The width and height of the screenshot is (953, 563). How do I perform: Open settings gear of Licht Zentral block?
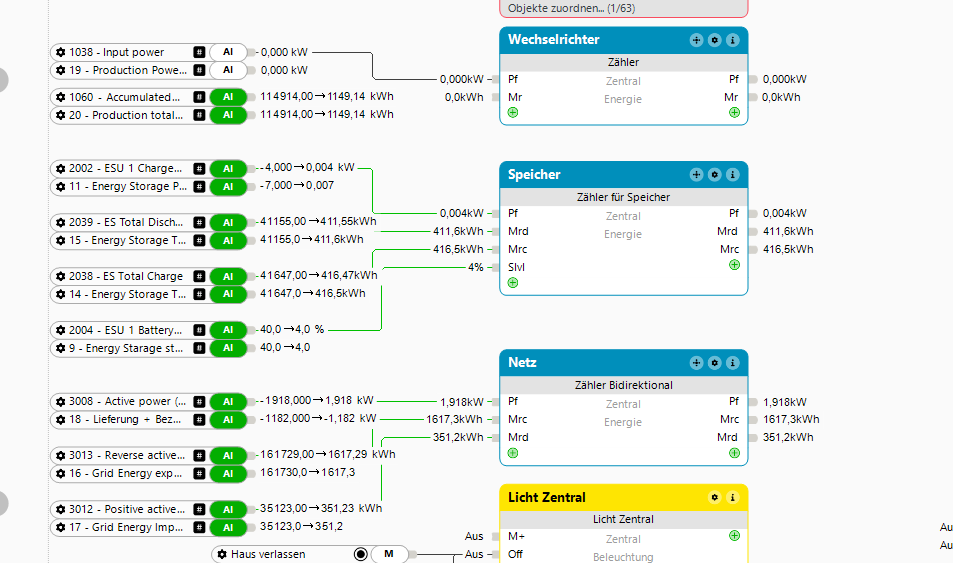(x=715, y=497)
